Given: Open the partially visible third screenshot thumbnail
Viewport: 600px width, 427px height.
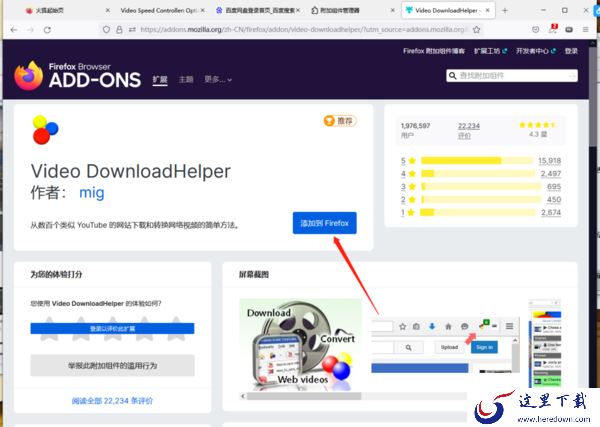Looking at the screenshot, I should point(545,344).
